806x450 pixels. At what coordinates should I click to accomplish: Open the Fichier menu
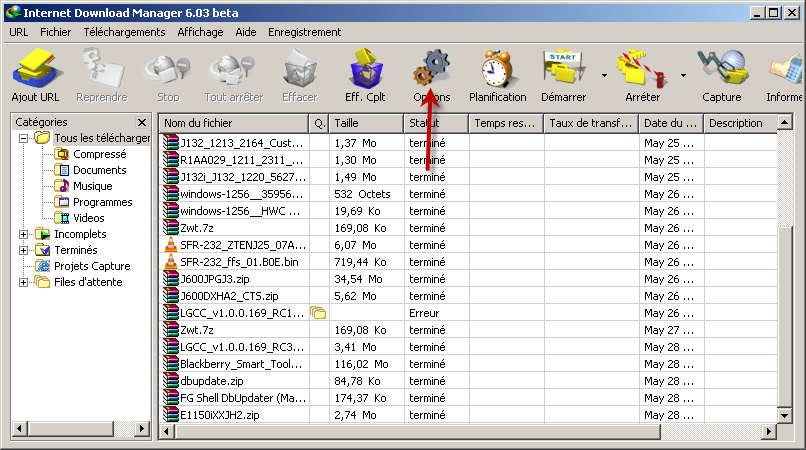(56, 32)
